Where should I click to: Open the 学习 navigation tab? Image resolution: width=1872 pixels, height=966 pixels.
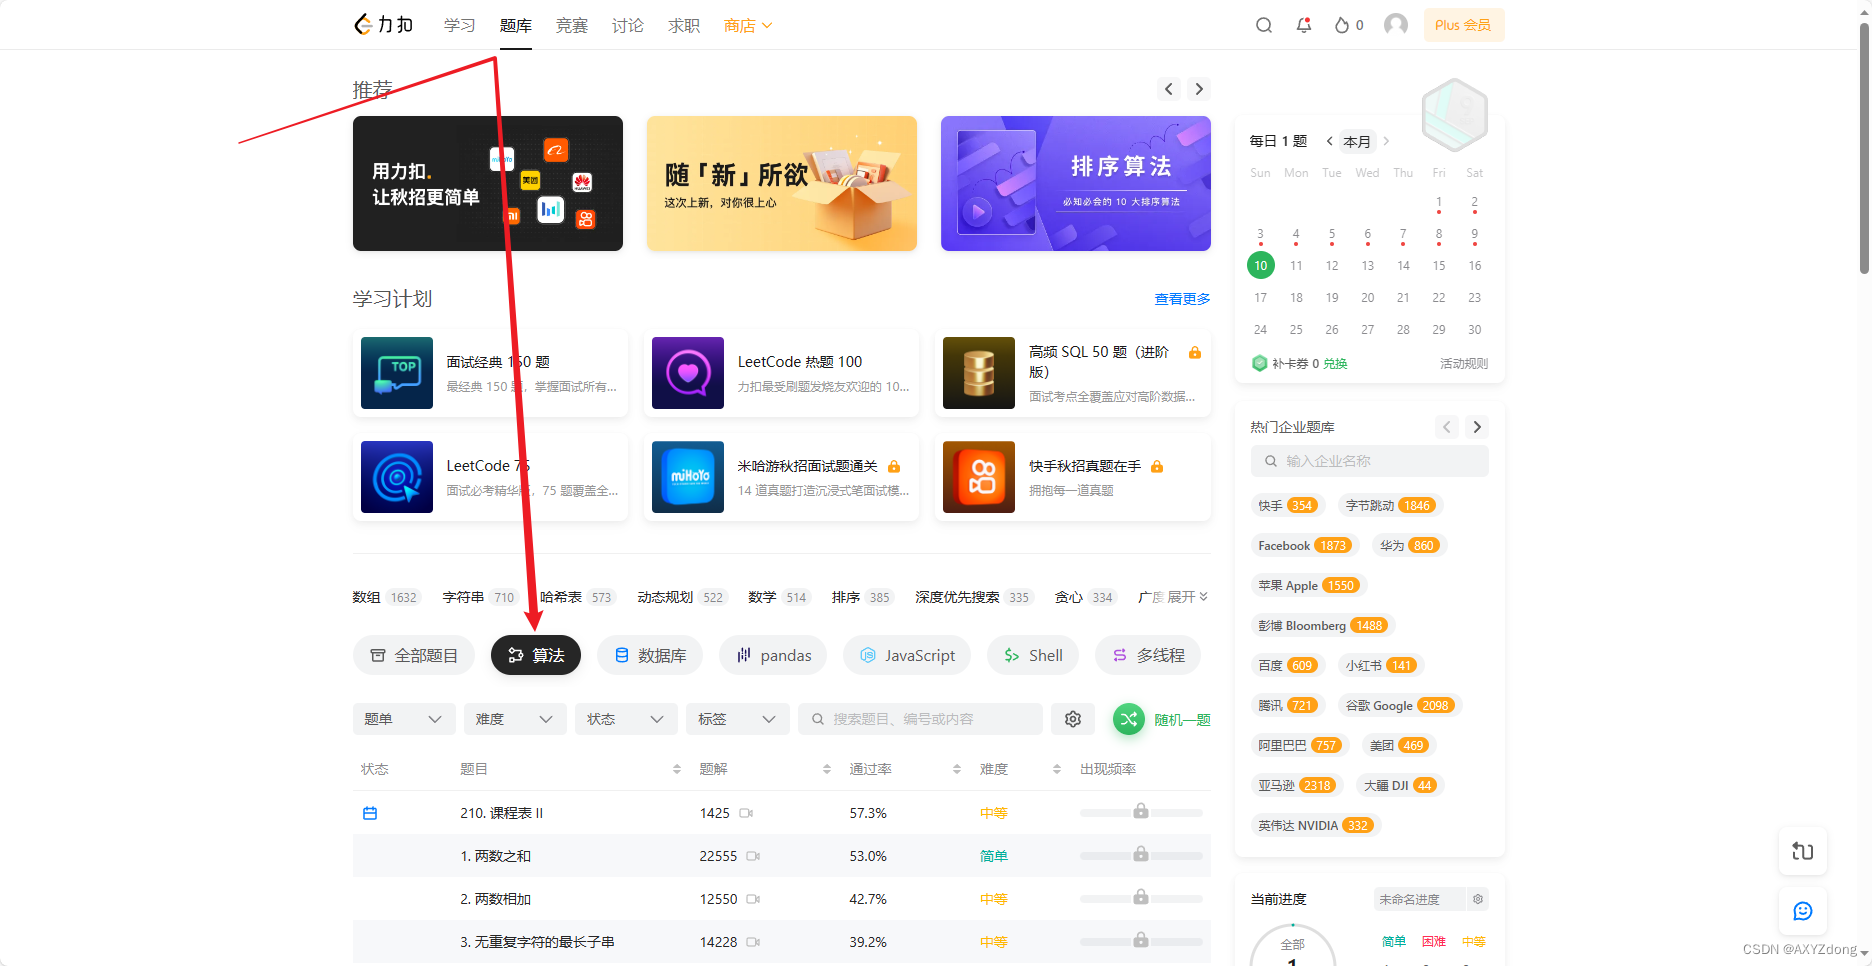460,25
